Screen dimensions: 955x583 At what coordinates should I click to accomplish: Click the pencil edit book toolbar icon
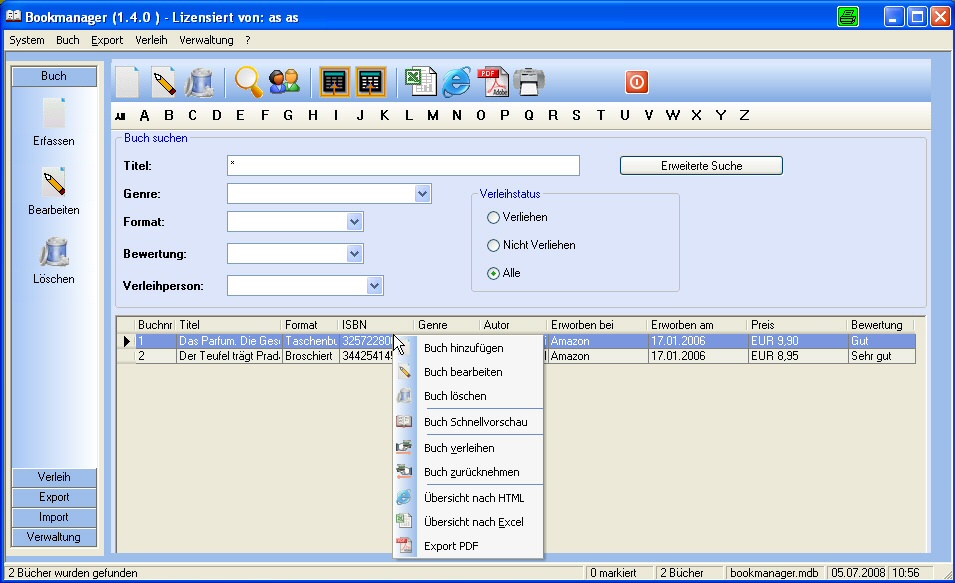(164, 82)
